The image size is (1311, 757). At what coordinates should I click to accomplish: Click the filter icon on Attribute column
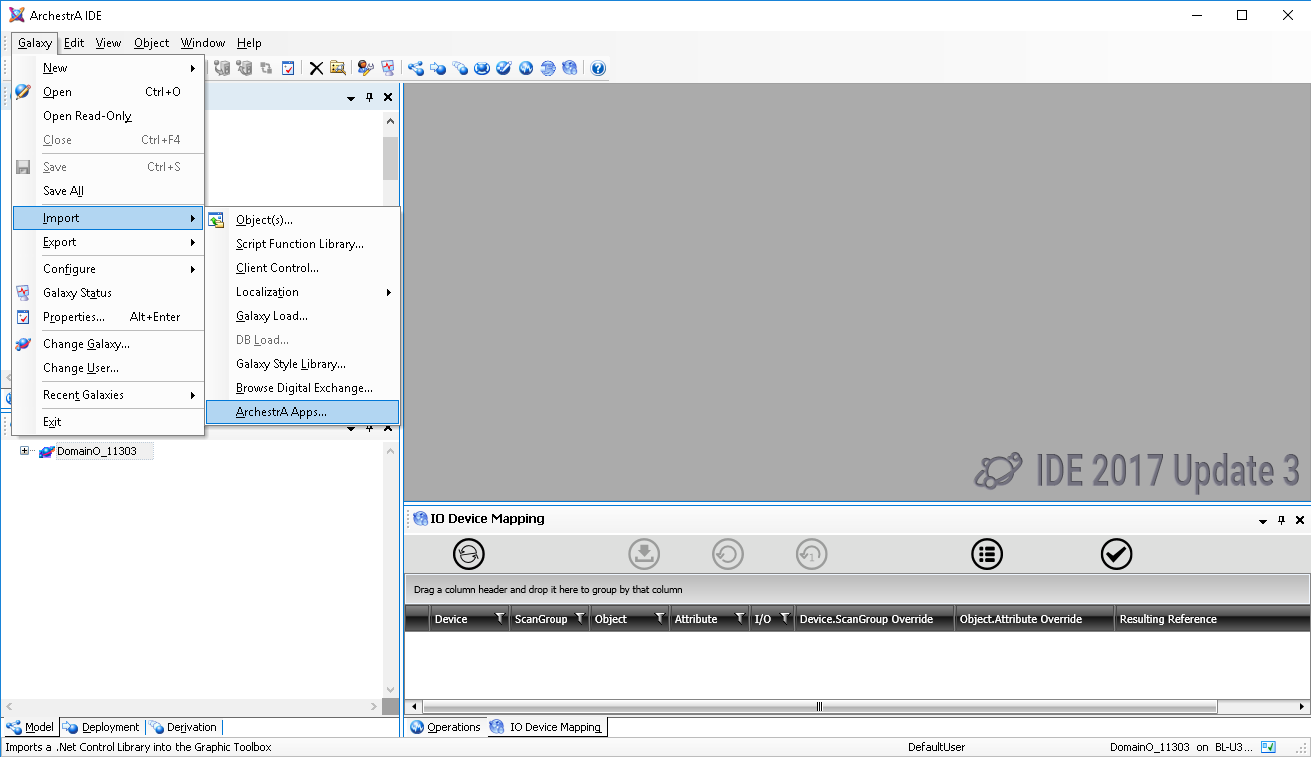[x=740, y=619]
